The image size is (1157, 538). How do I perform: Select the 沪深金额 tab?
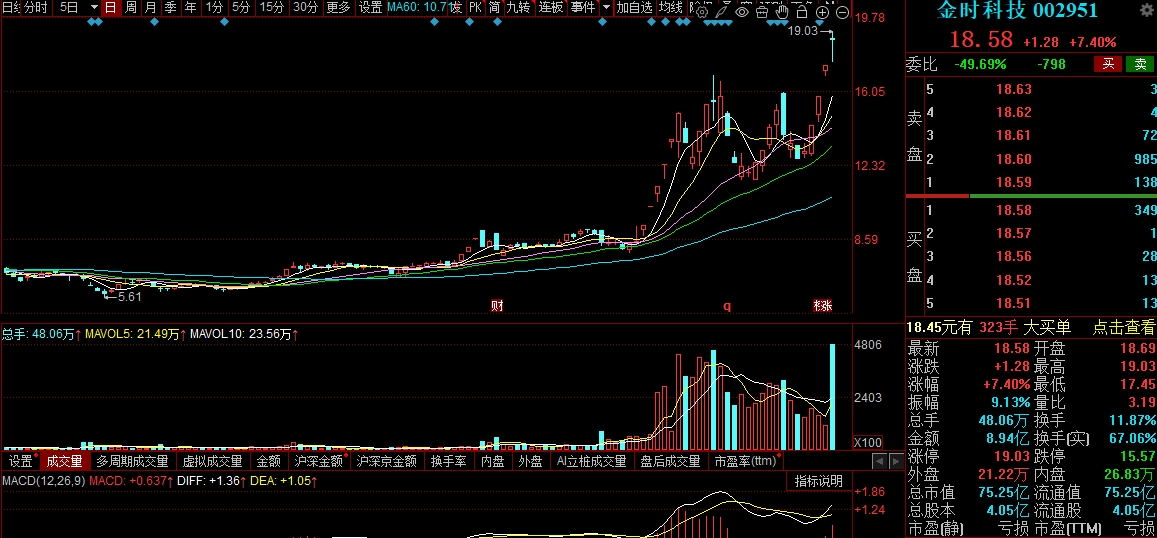320,462
